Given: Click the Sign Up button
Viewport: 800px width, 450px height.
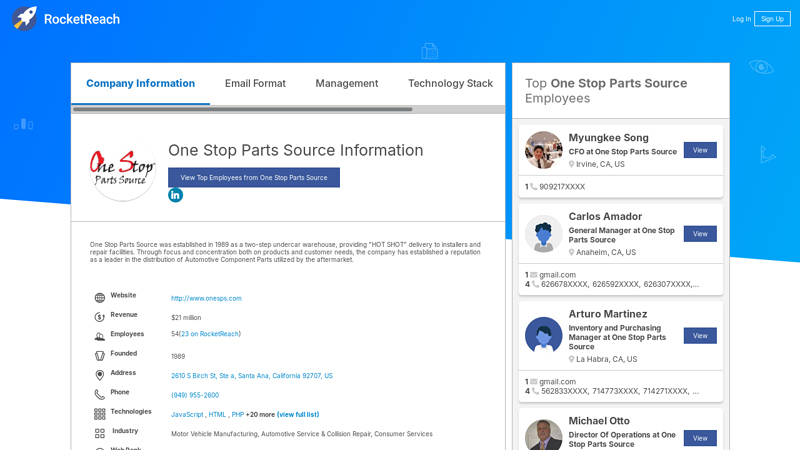Looking at the screenshot, I should coord(772,19).
